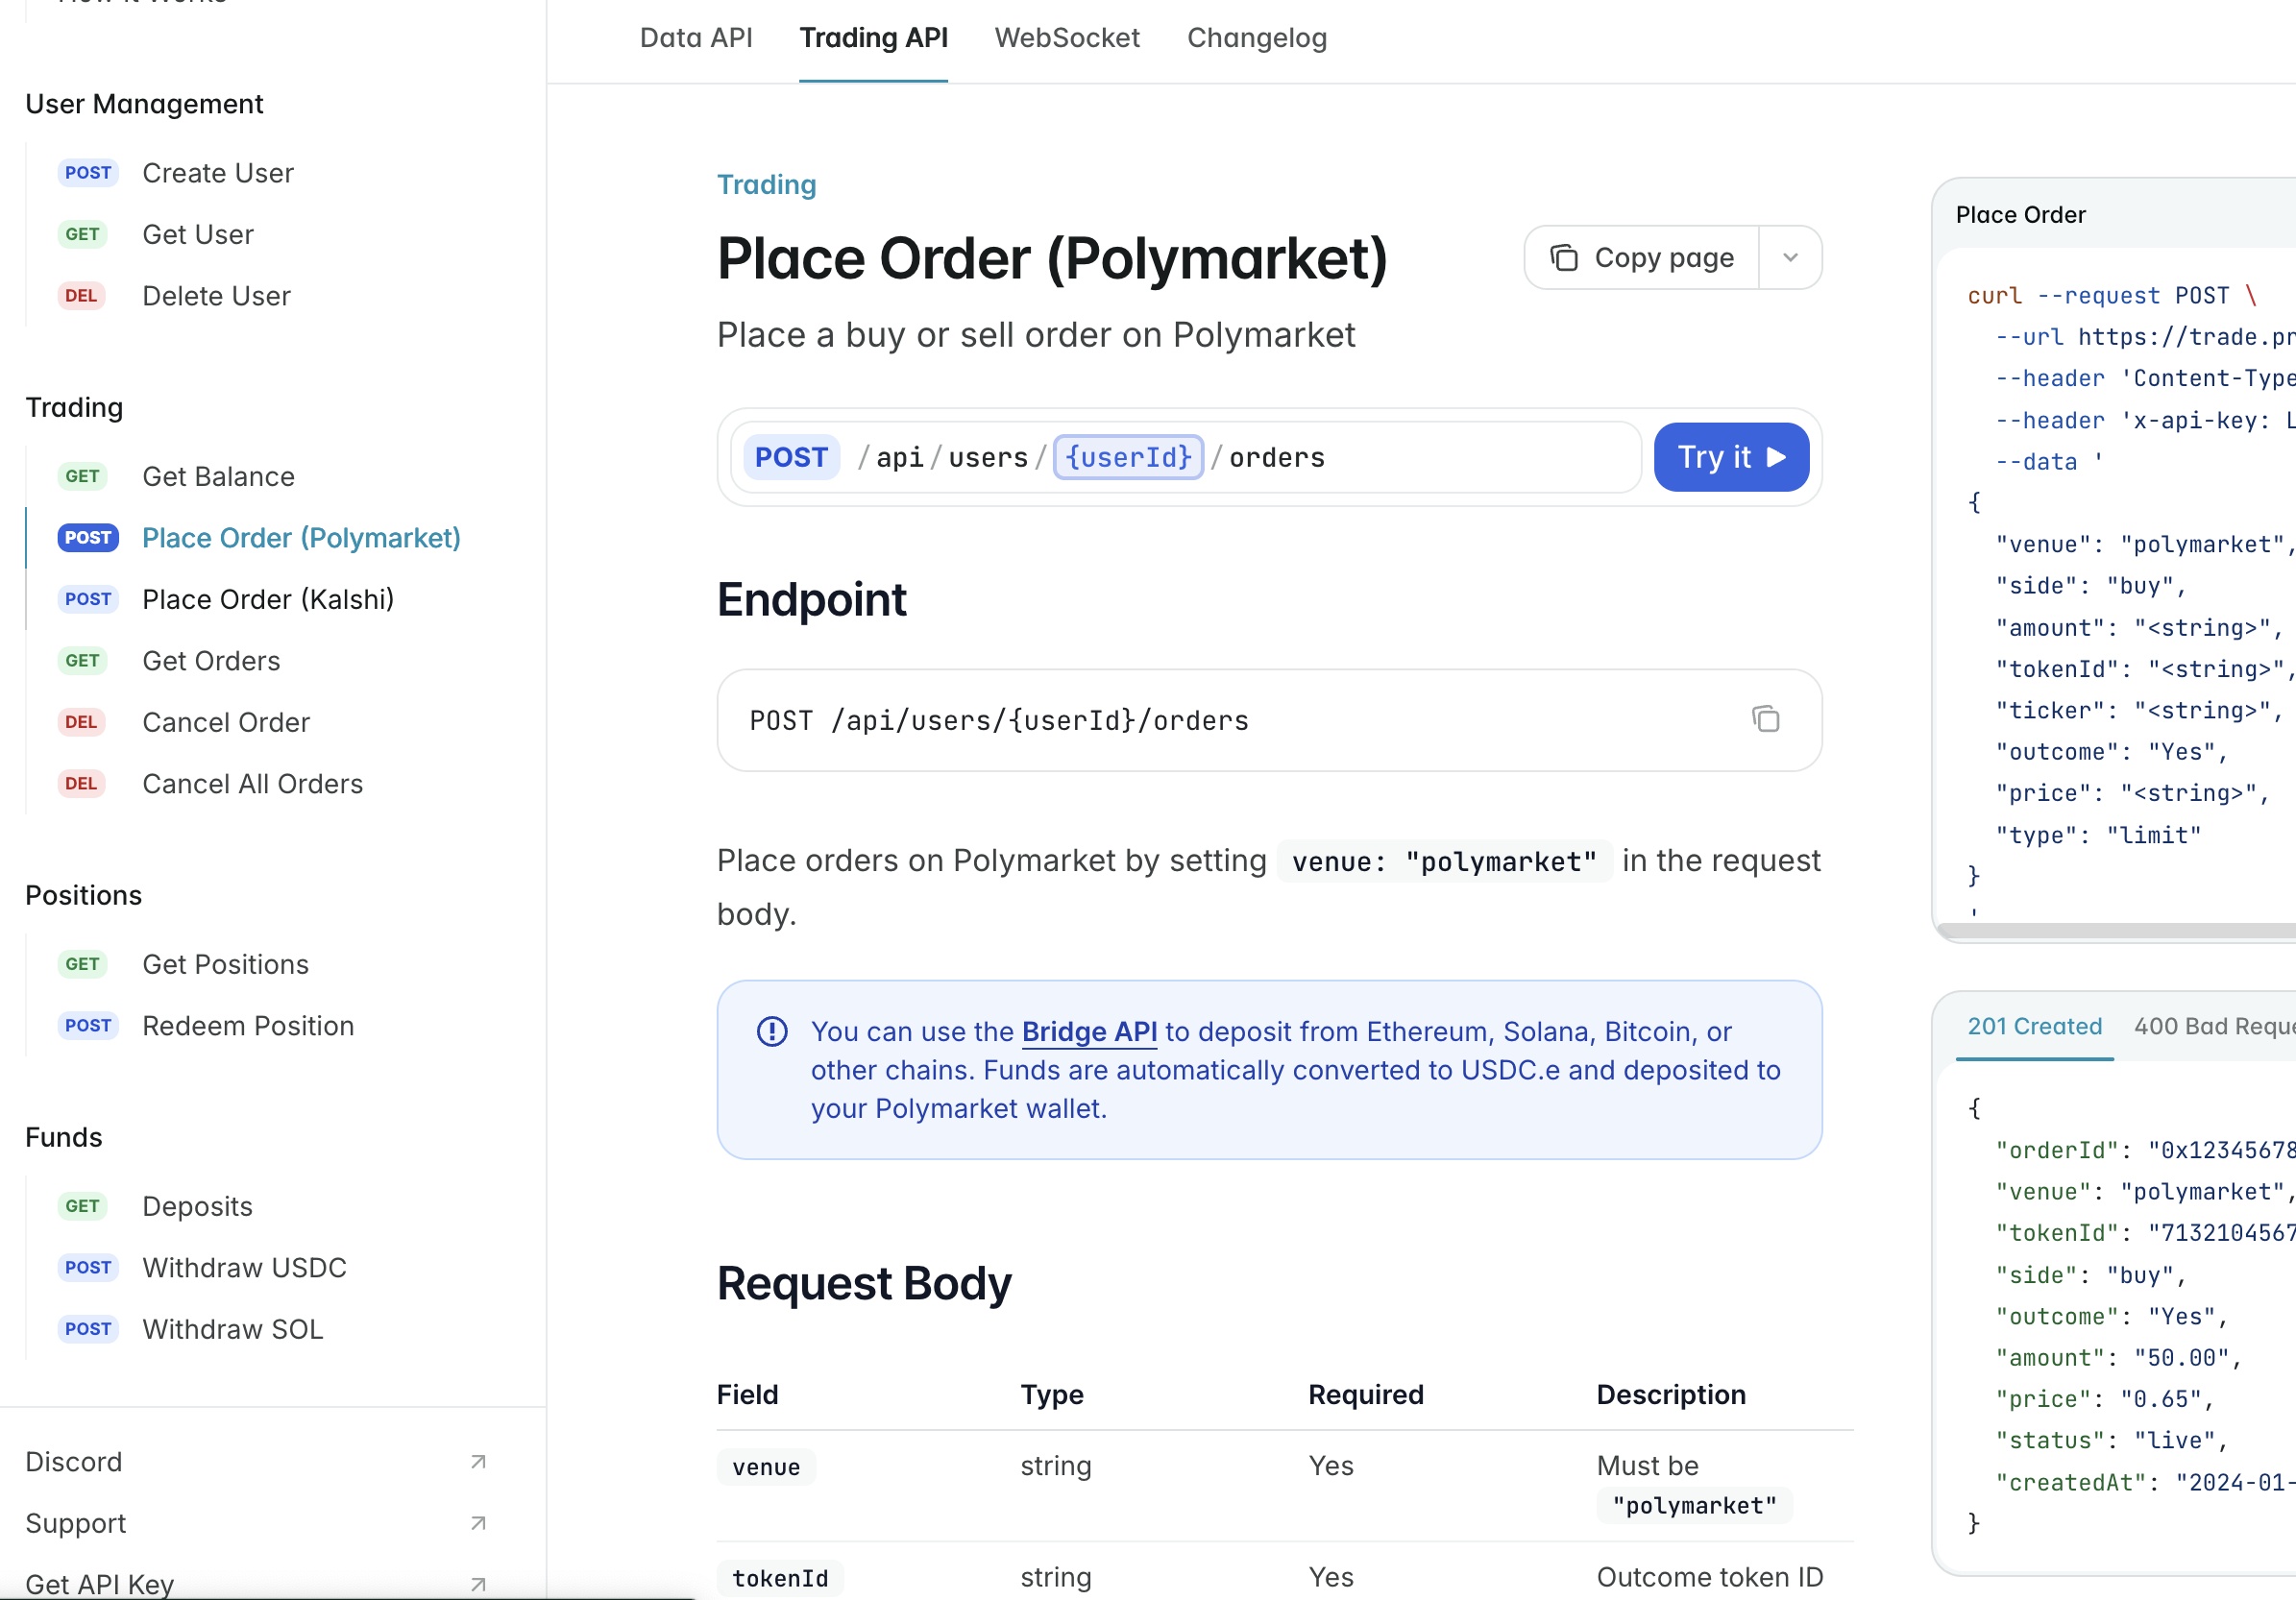
Task: Click the Trading breadcrumb above the page title
Action: point(766,184)
